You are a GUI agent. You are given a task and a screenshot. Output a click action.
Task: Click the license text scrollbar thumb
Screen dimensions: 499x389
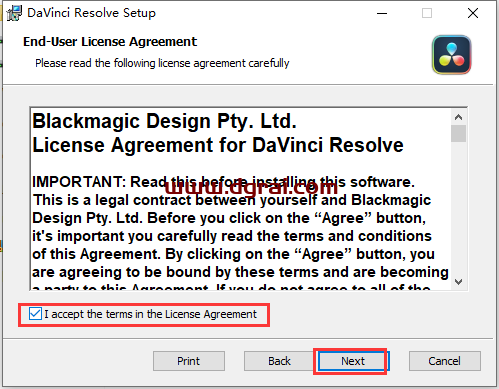click(459, 133)
